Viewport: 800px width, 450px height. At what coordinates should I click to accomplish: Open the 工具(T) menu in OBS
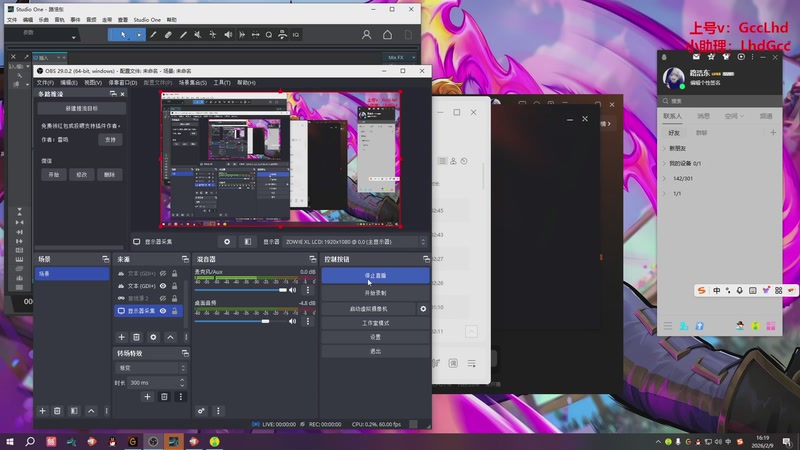pyautogui.click(x=222, y=82)
